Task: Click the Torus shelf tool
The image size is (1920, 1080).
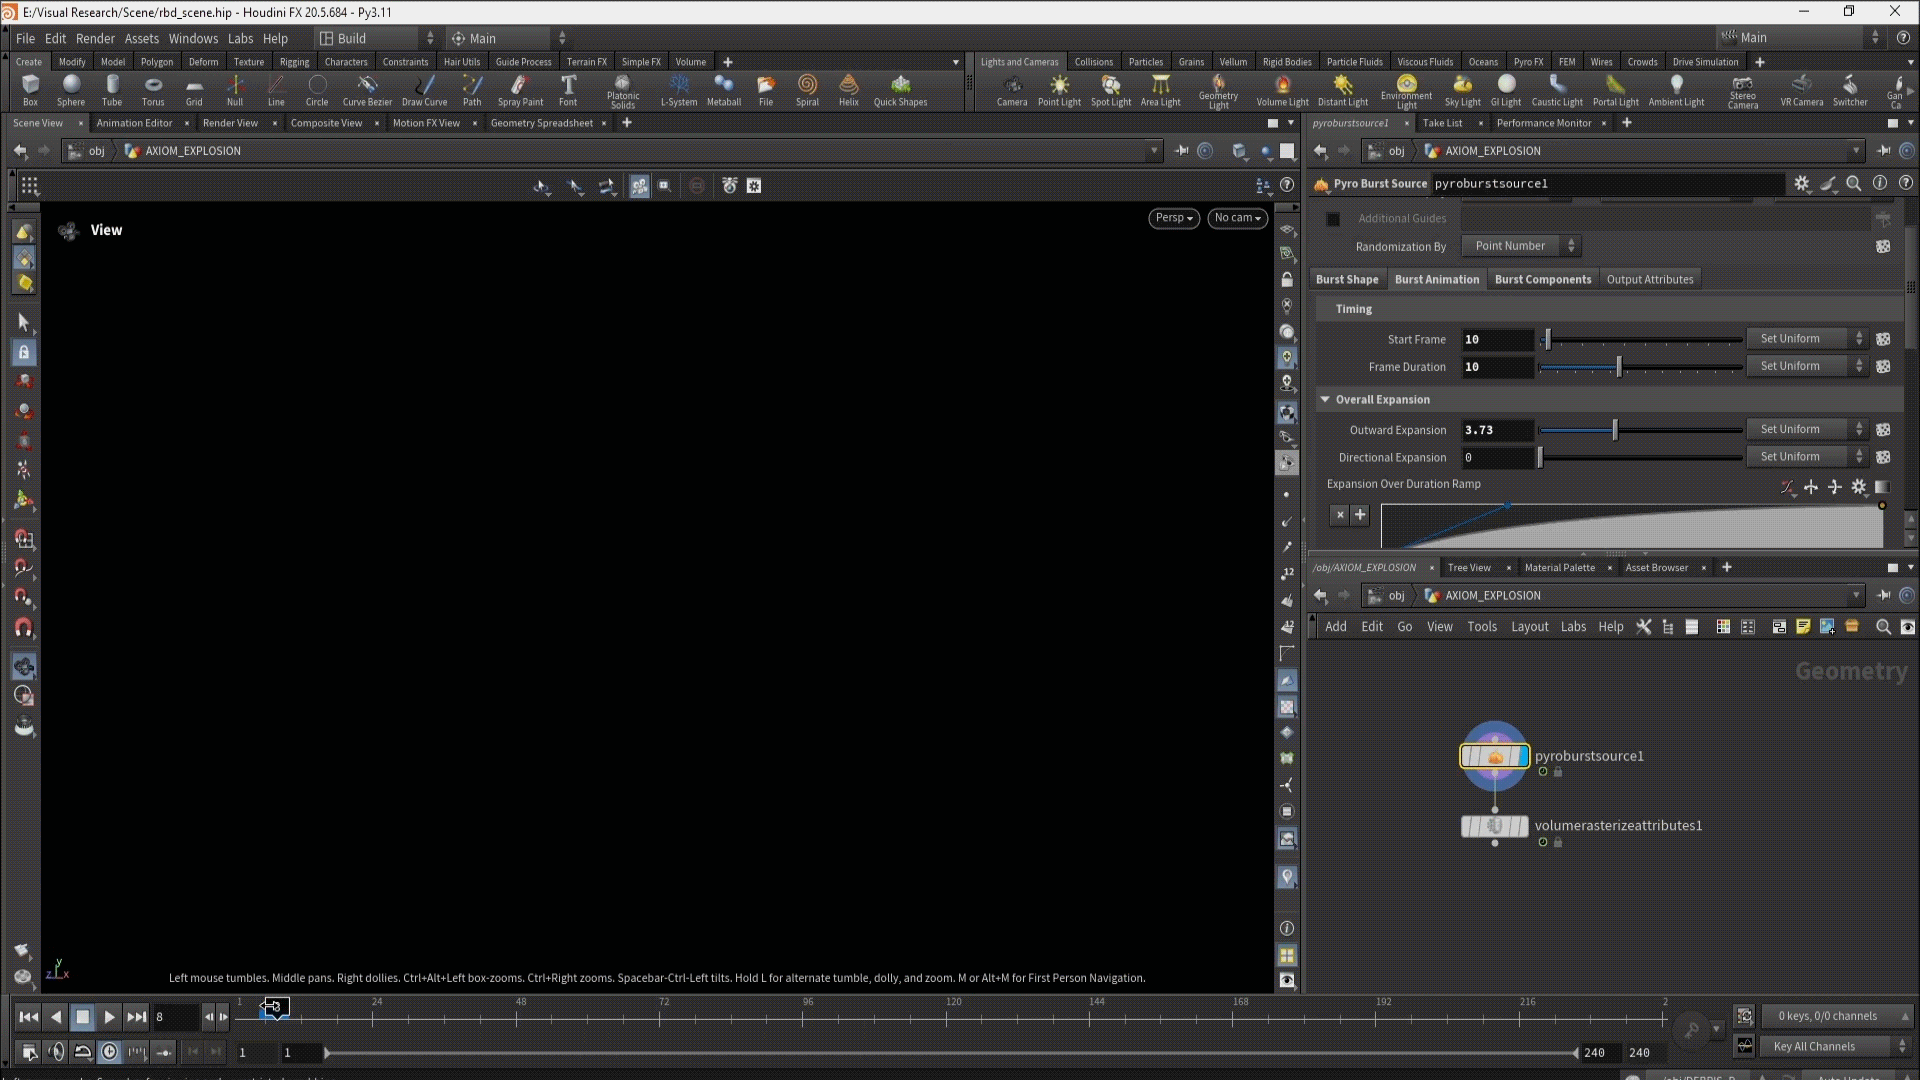Action: coord(153,89)
